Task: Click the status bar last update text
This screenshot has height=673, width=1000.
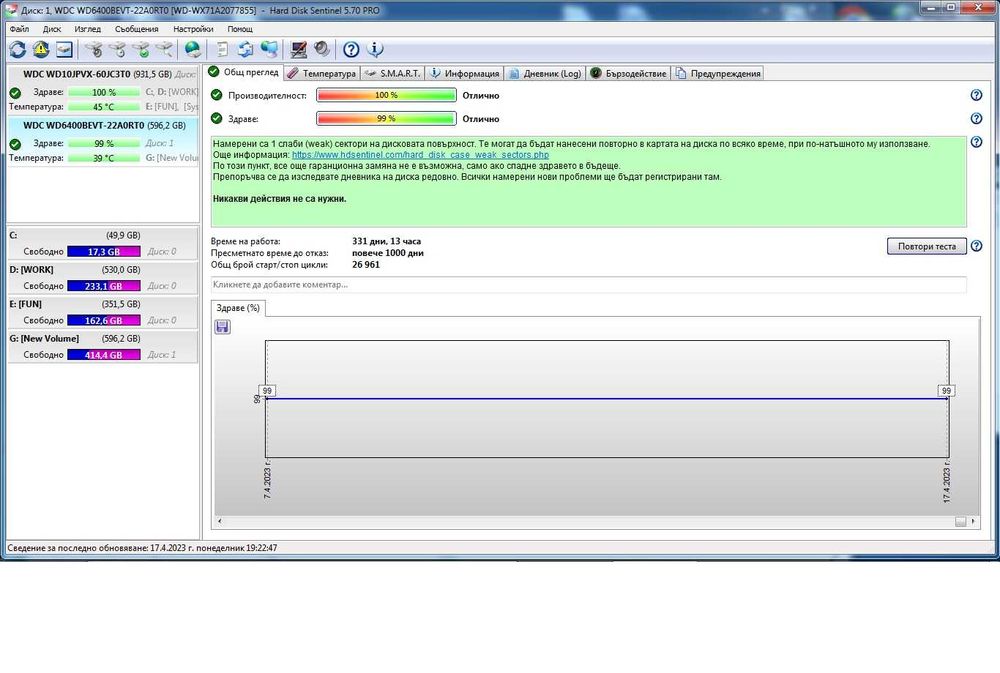Action: coord(142,547)
